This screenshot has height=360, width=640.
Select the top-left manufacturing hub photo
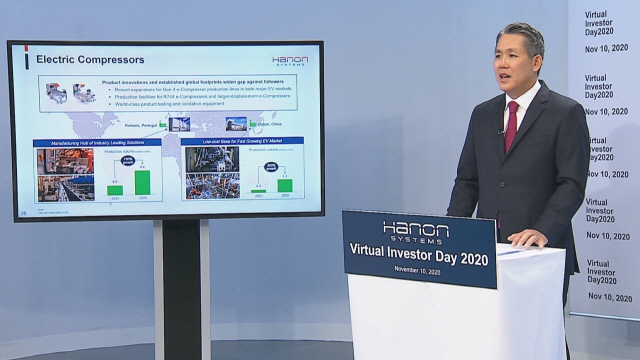[66, 161]
